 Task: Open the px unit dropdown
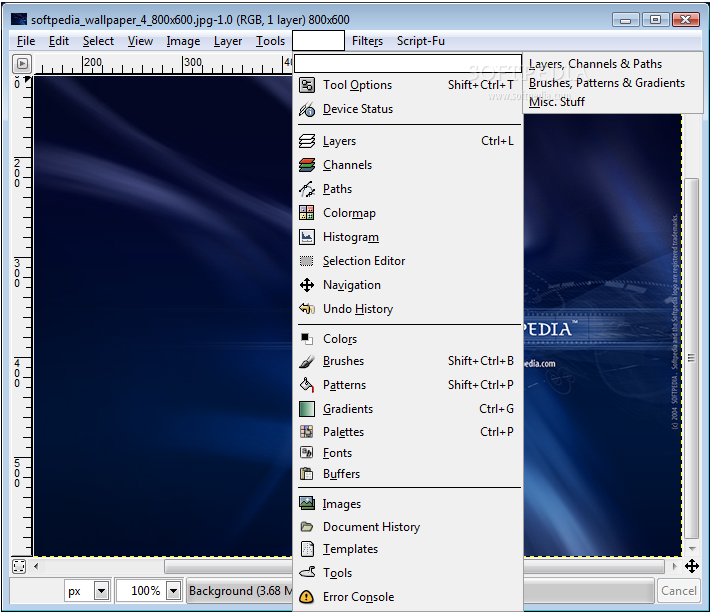pos(101,591)
